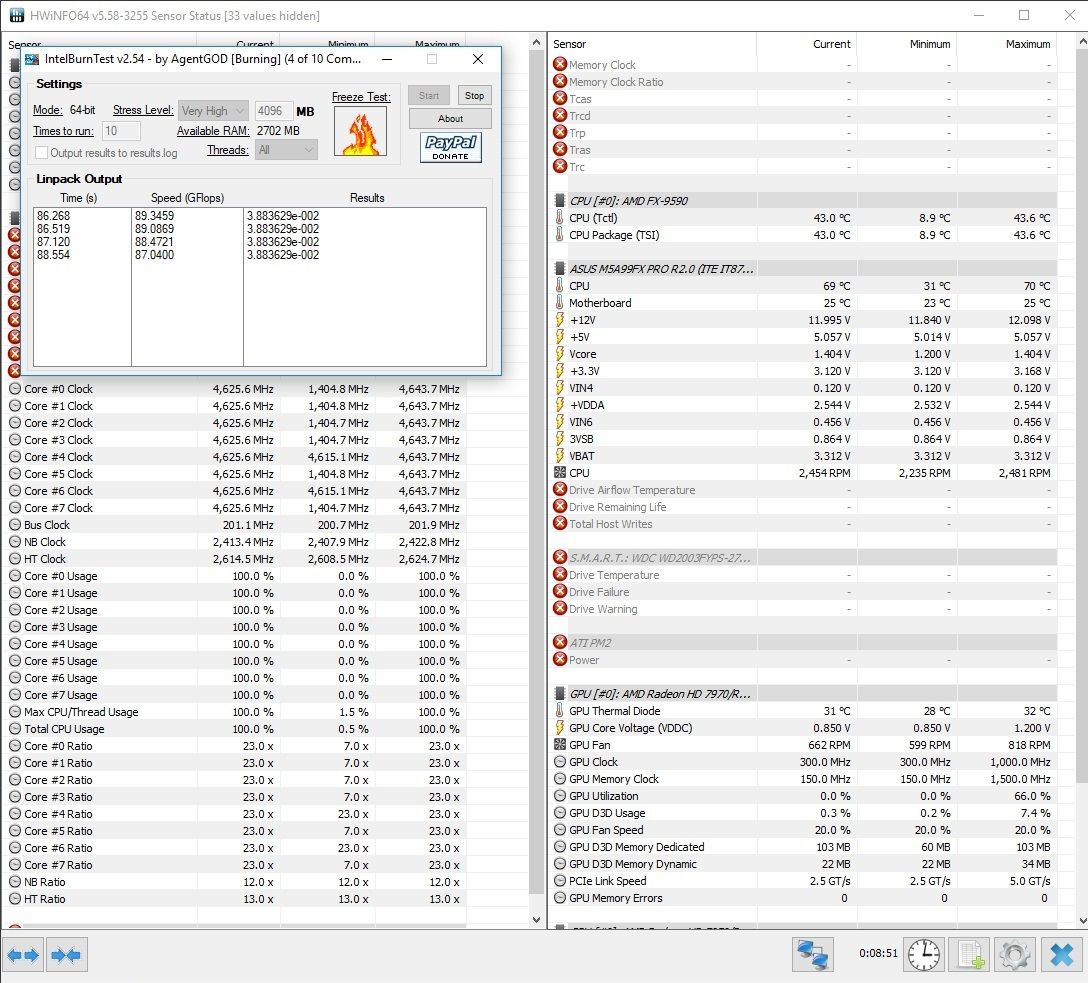Select the +VDDA voltage row

[x=804, y=405]
